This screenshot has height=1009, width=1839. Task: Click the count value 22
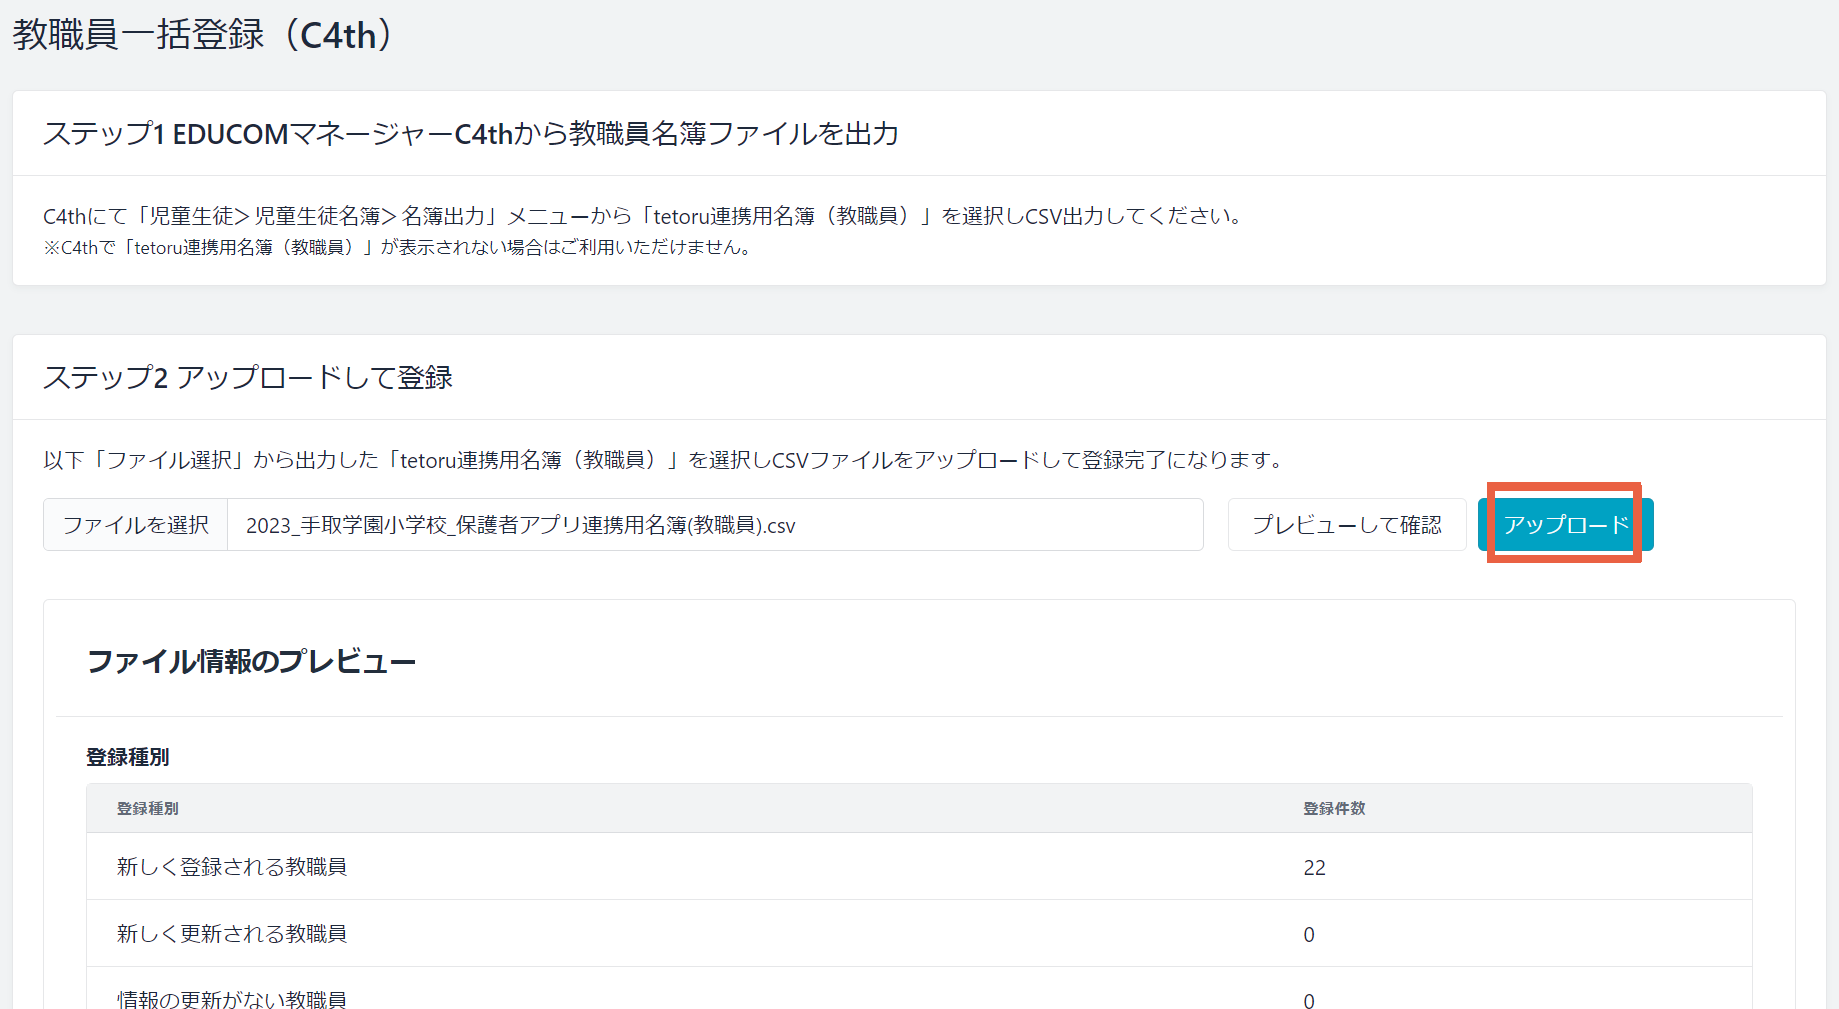click(1314, 868)
